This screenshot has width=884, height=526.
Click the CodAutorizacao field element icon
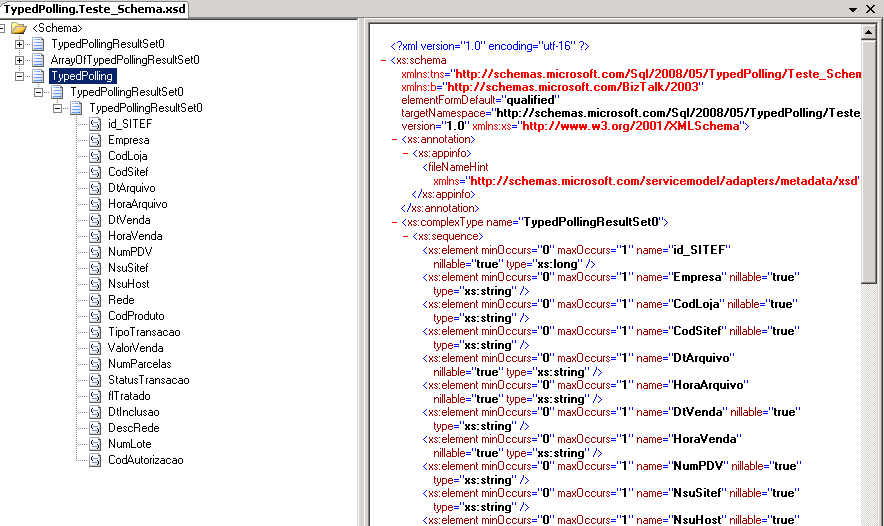(95, 460)
